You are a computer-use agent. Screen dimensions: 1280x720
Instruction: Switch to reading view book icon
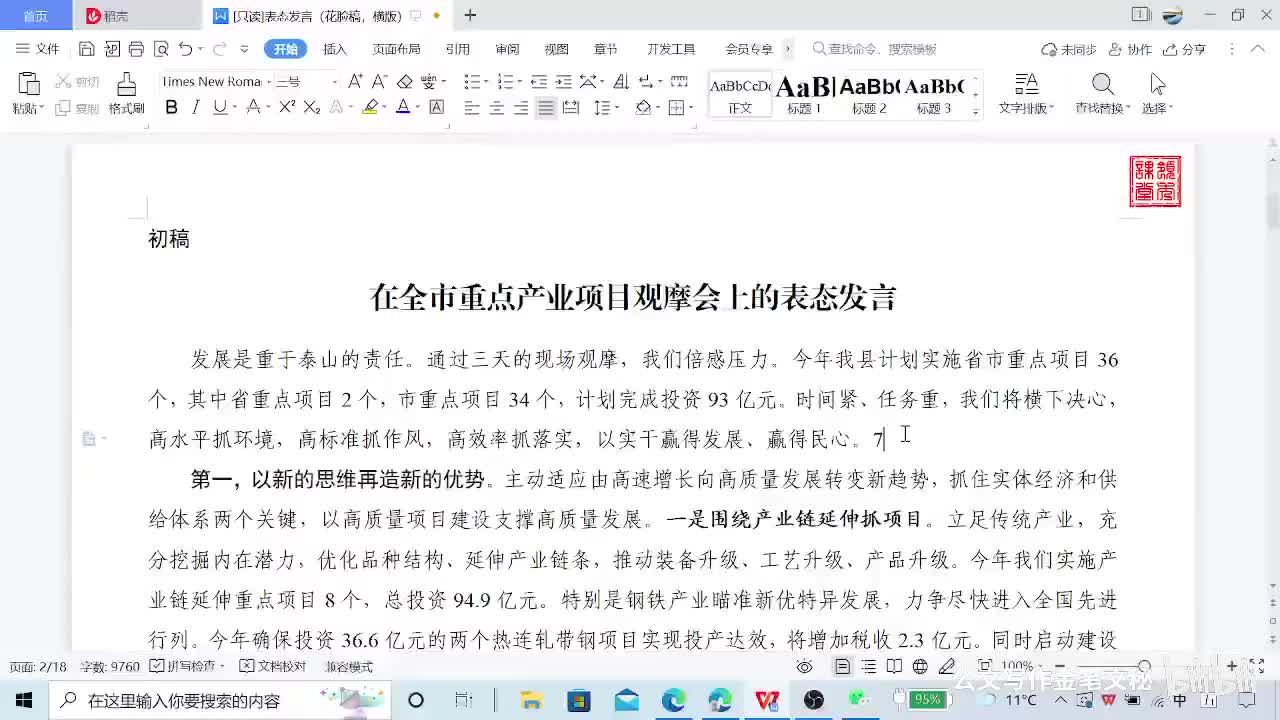pos(894,667)
